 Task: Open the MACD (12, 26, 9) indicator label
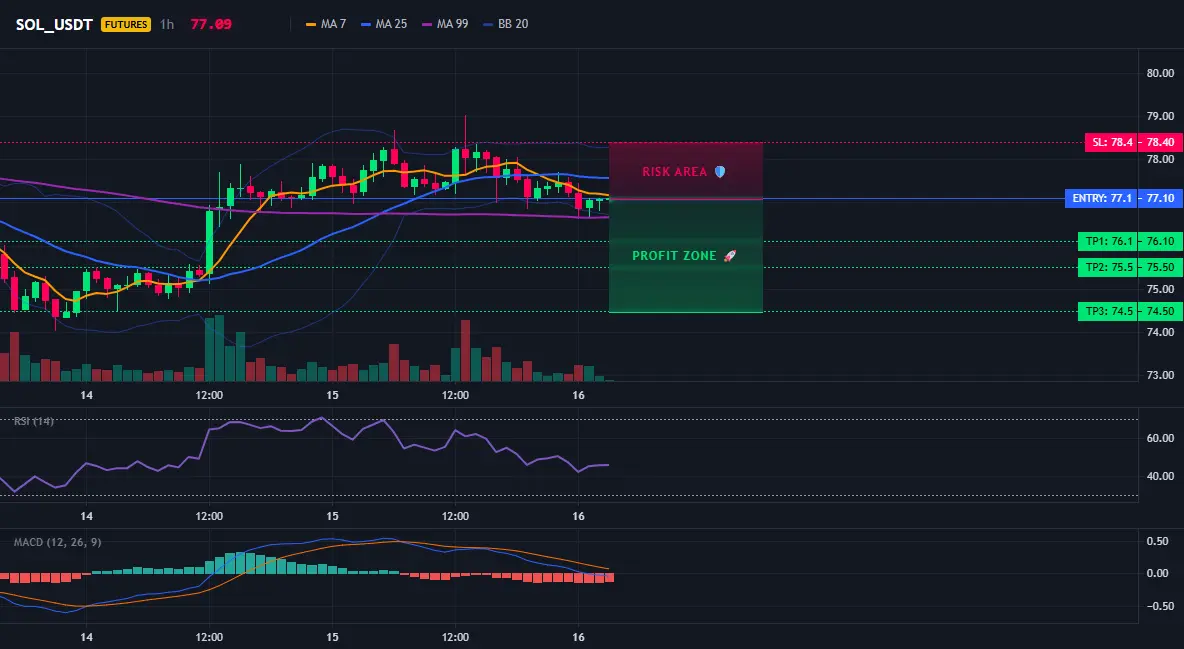pyautogui.click(x=57, y=542)
